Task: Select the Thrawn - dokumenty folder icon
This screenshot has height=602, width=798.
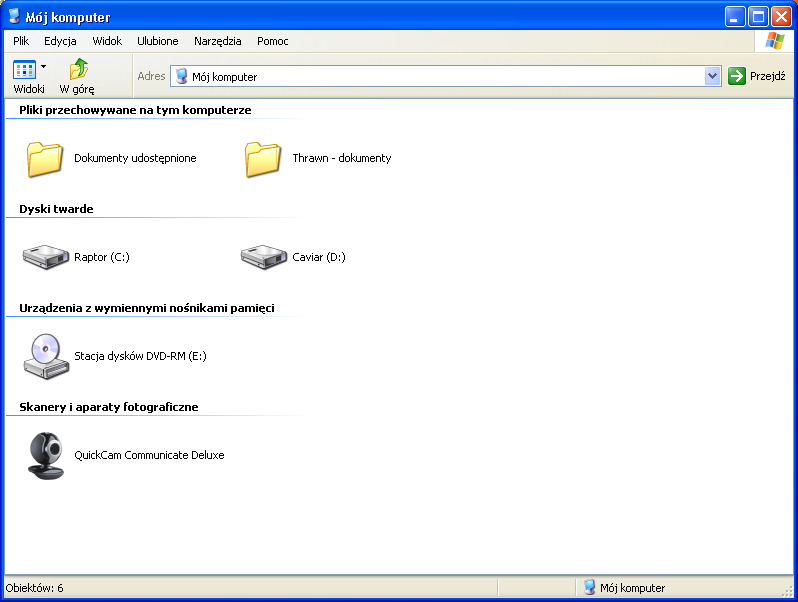Action: [263, 159]
